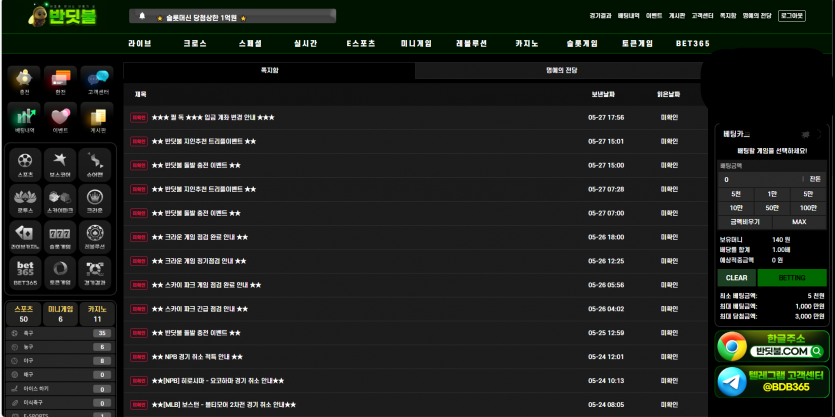Expand the 배구 sport row
This screenshot has height=417, width=835.
click(60, 374)
